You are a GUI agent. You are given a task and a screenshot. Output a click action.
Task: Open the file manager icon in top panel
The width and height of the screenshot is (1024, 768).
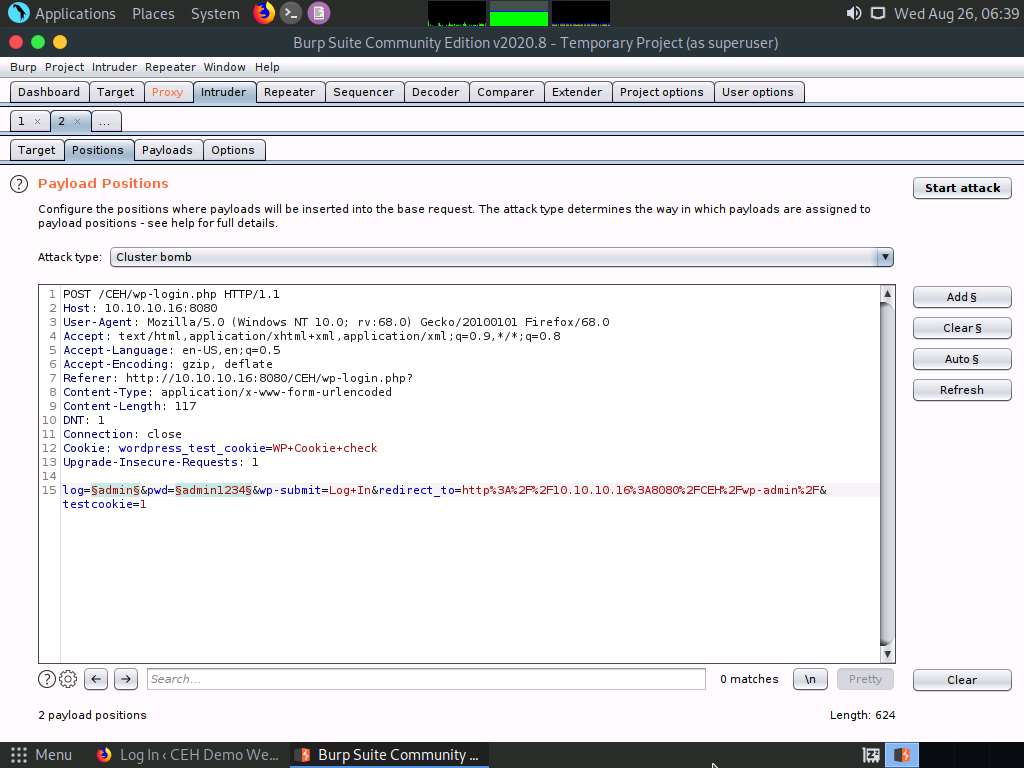[318, 13]
